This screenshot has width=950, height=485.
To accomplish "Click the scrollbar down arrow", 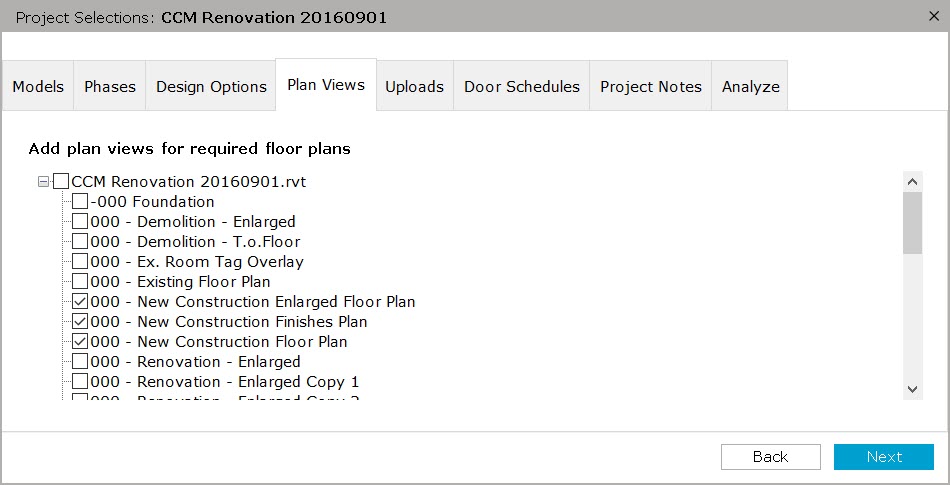I will pos(913,389).
